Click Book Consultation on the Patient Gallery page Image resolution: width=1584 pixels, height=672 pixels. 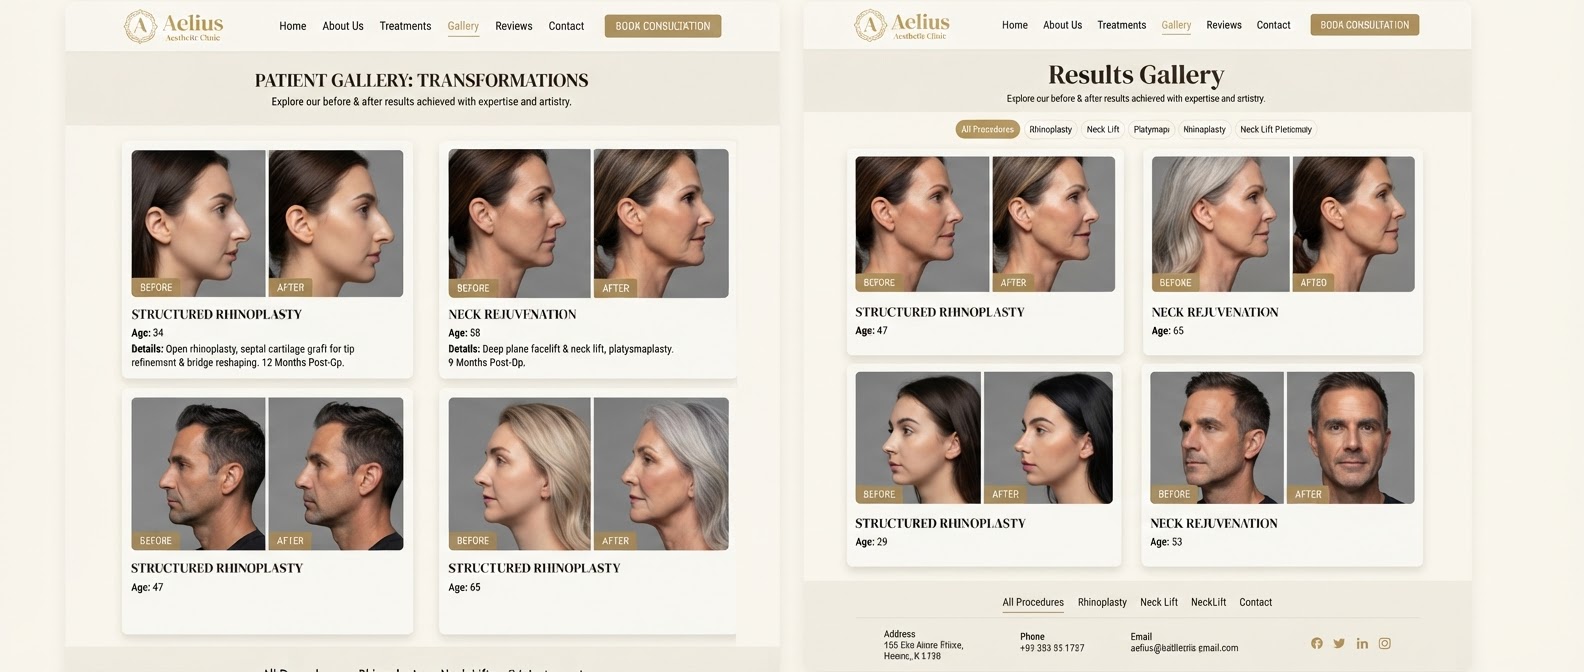coord(663,26)
